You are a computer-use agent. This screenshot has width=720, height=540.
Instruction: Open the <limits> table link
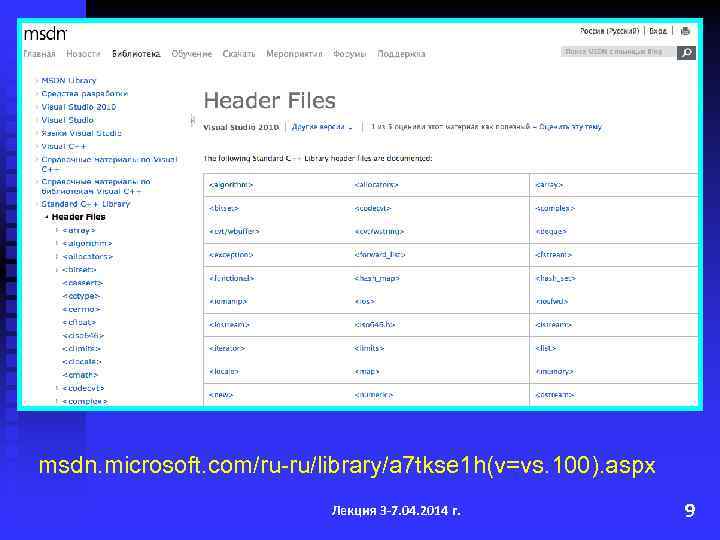(x=369, y=348)
